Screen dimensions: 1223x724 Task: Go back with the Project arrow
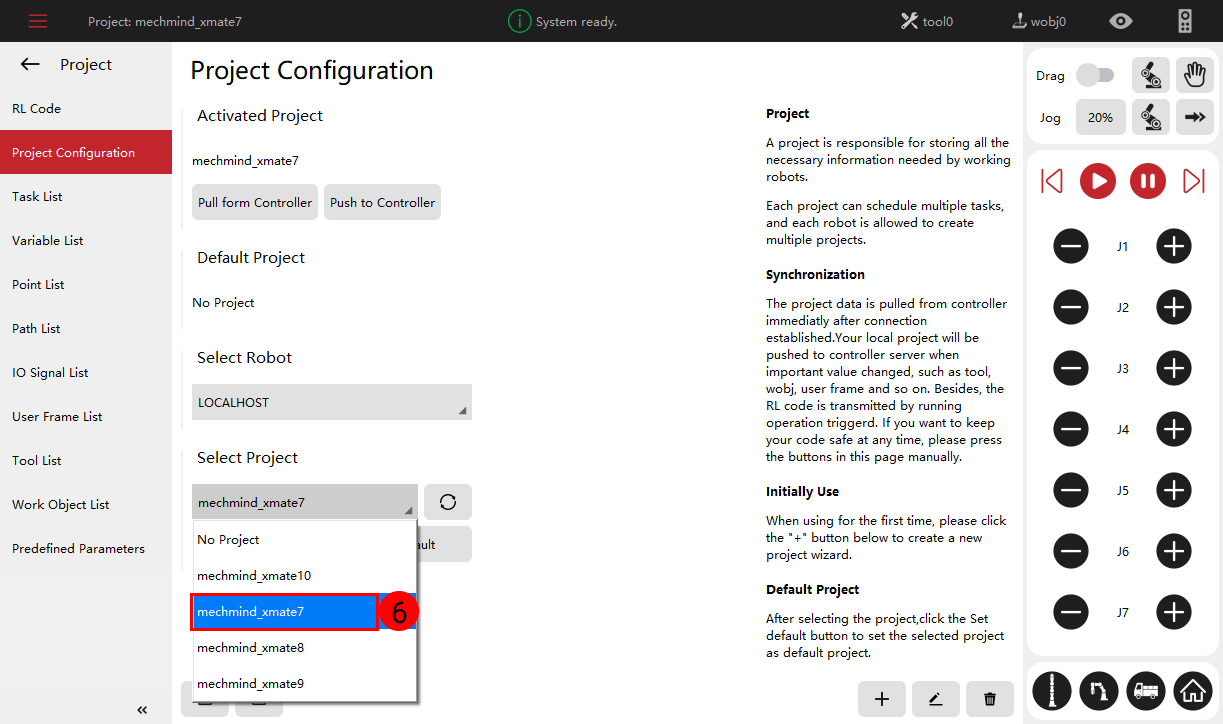(30, 65)
